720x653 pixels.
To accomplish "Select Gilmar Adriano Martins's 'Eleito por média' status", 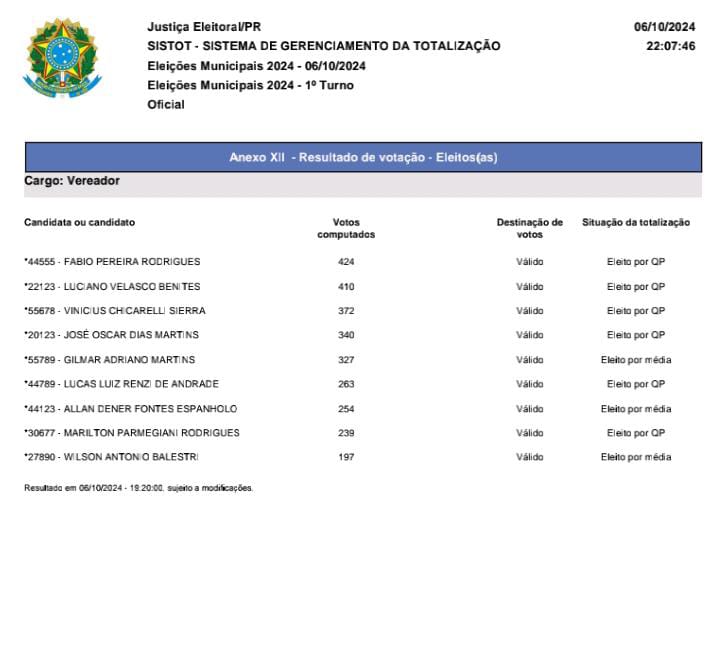I will [x=636, y=359].
